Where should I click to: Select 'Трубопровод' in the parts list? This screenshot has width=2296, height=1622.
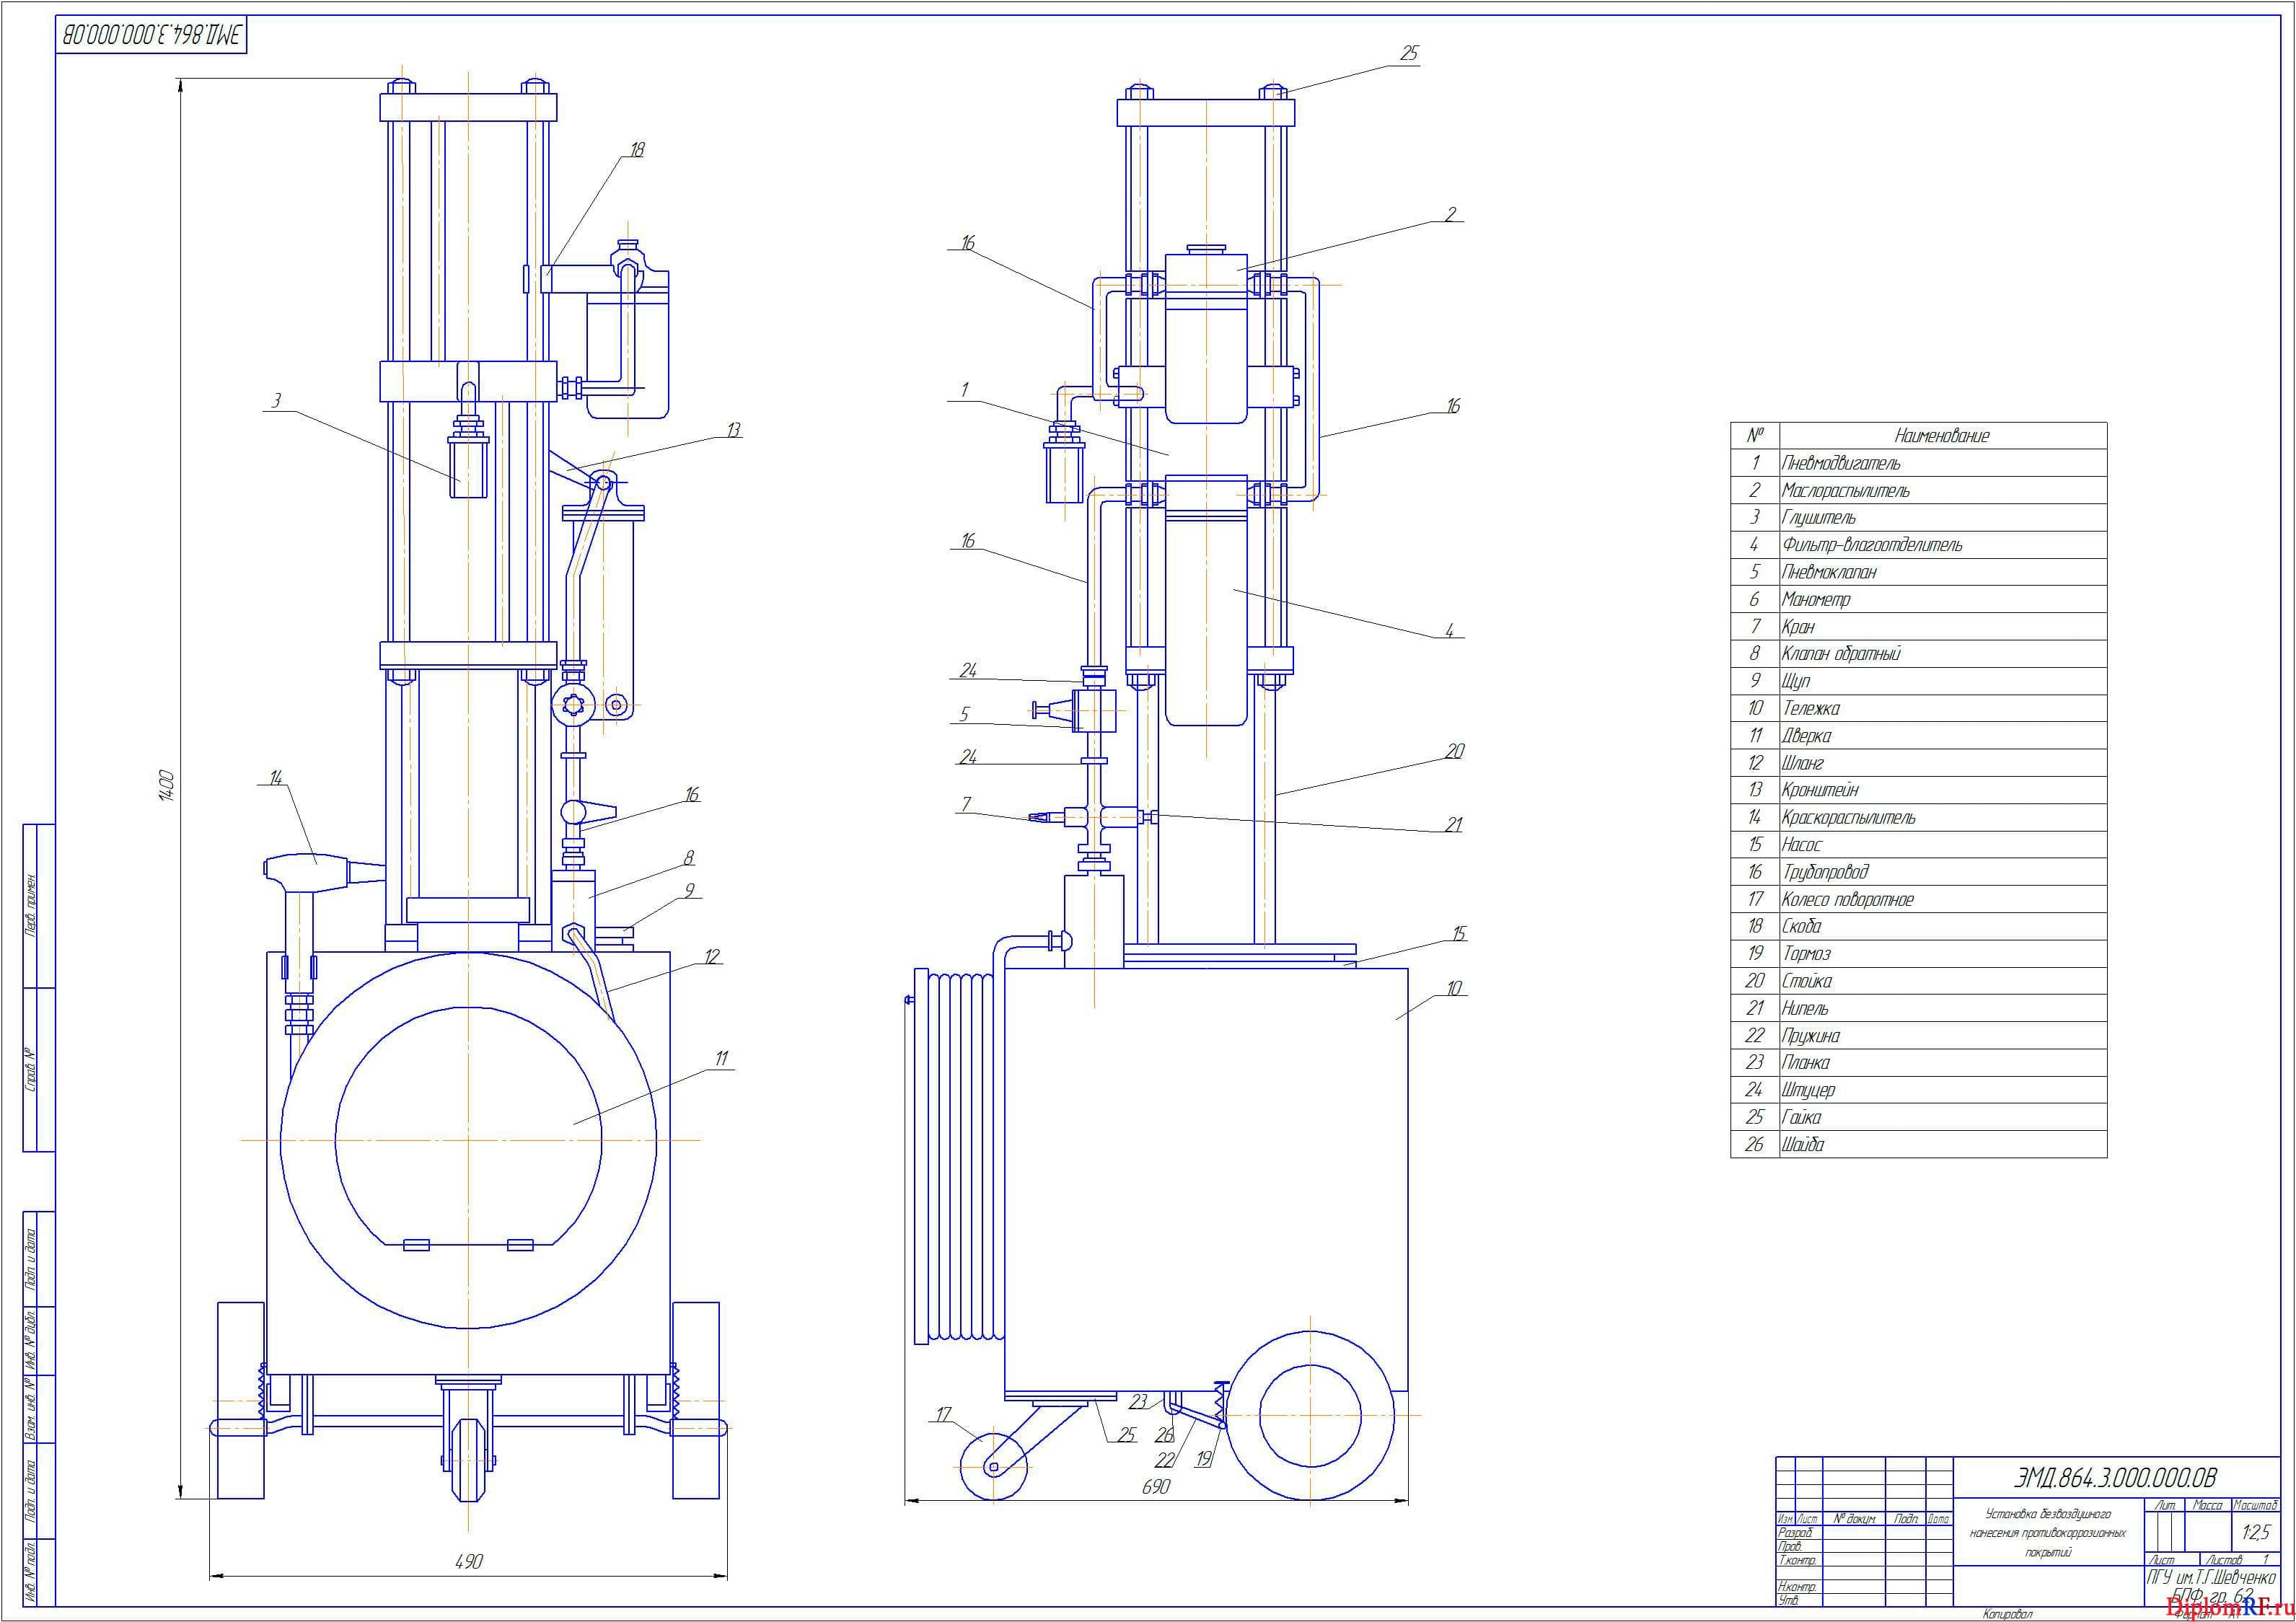tap(1918, 872)
